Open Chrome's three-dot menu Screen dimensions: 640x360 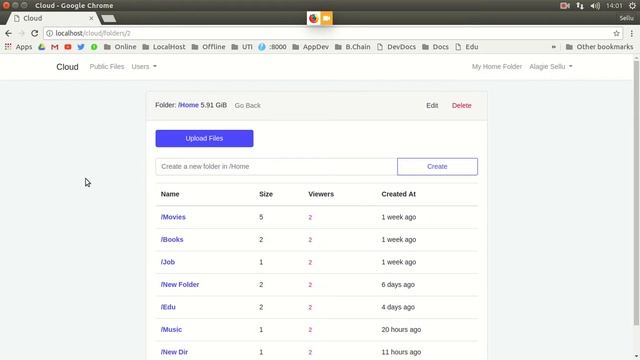pos(632,33)
